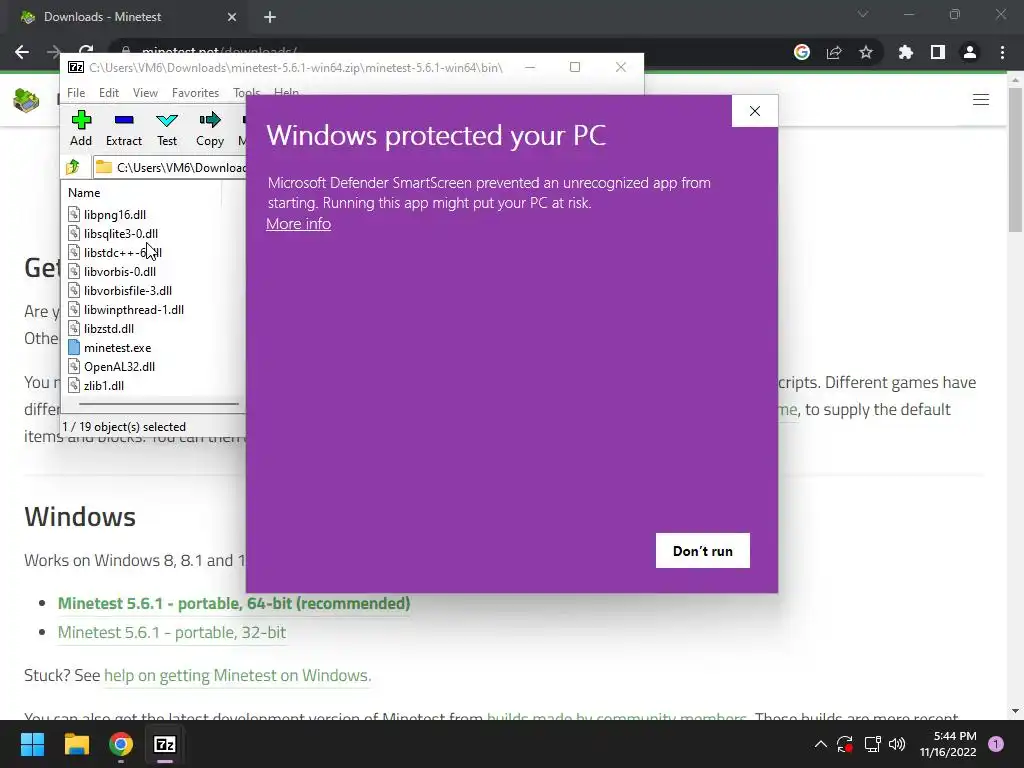
Task: Open Minetest 5.6.1 portable 32-bit link
Action: tap(172, 632)
